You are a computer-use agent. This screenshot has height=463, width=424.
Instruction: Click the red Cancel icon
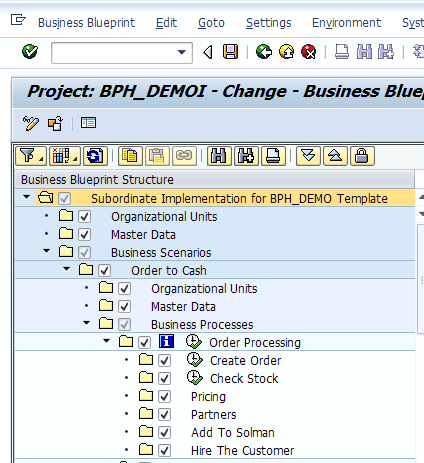[x=309, y=52]
